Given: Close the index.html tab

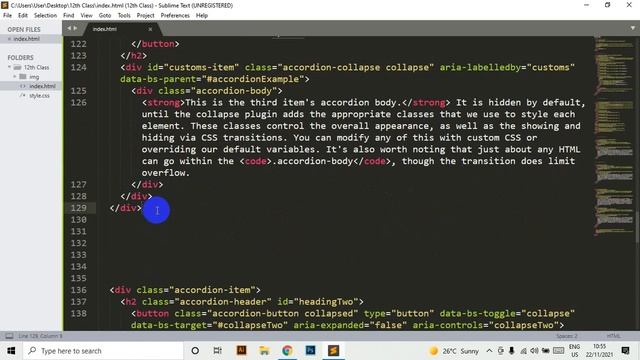Looking at the screenshot, I should 150,29.
